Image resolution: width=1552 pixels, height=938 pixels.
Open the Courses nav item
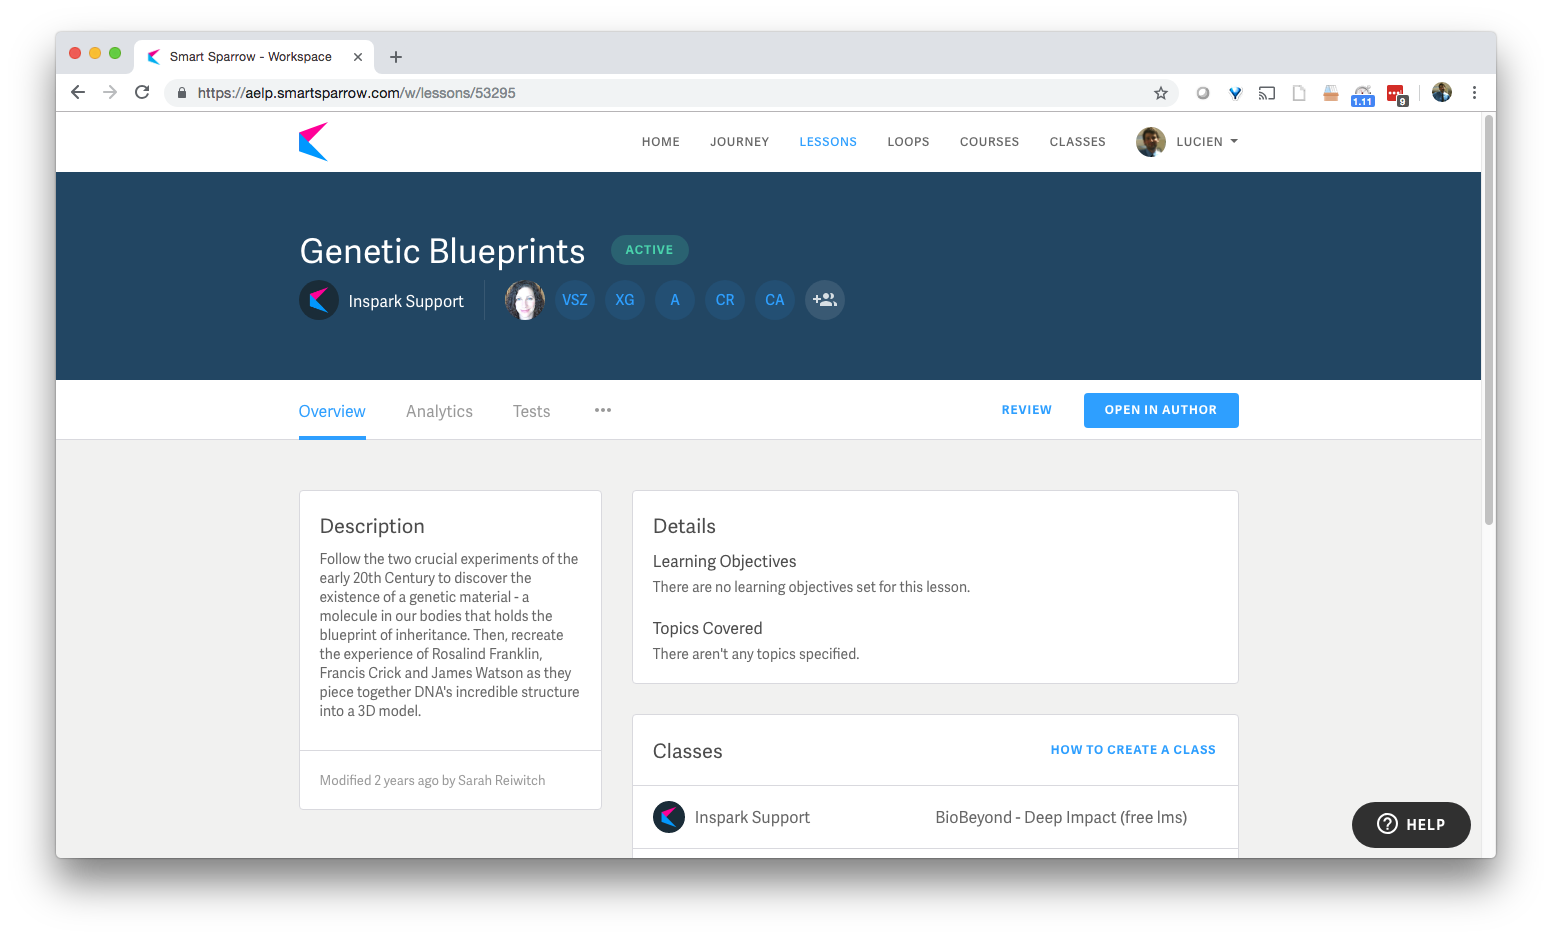[x=990, y=142]
